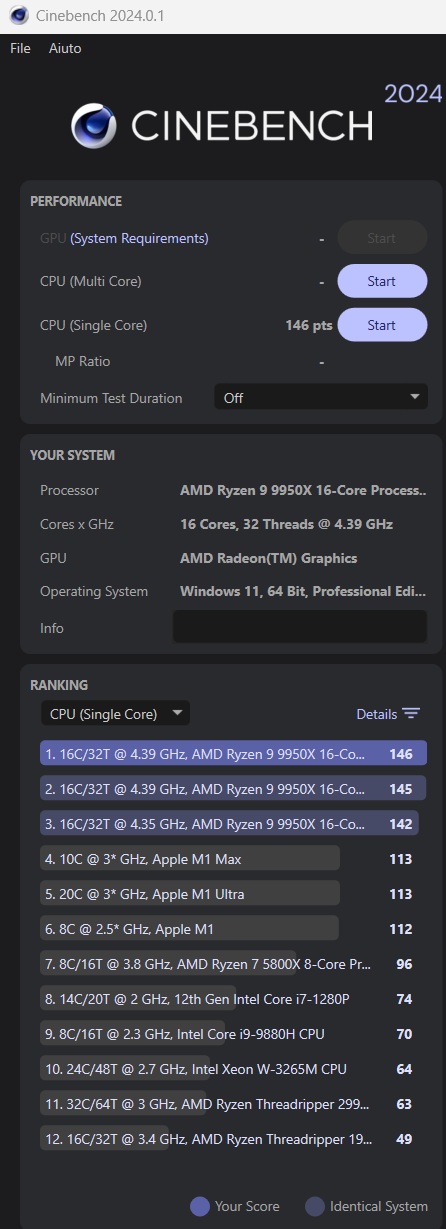Open the File menu

(20, 48)
